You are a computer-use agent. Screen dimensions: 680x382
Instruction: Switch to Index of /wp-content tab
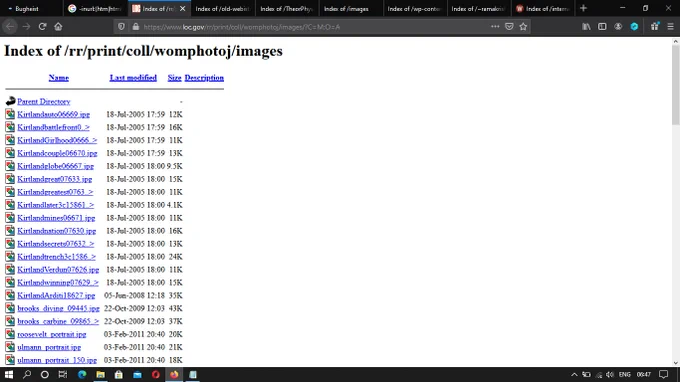click(414, 8)
